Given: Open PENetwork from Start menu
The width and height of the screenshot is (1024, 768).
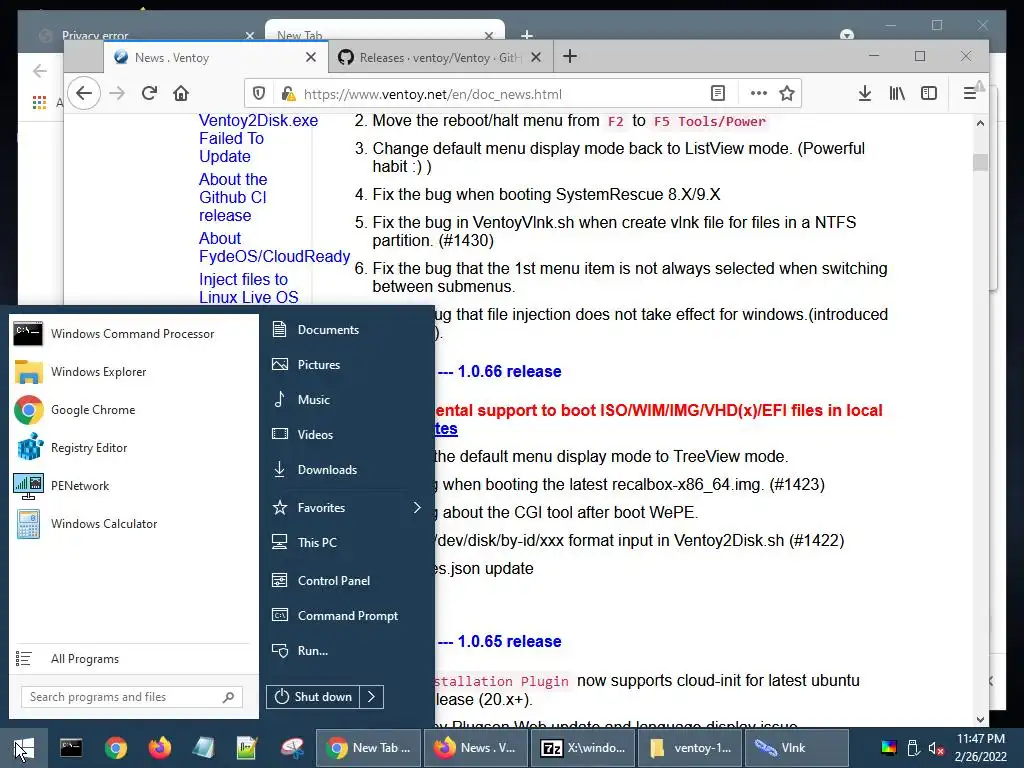Looking at the screenshot, I should pos(133,486).
